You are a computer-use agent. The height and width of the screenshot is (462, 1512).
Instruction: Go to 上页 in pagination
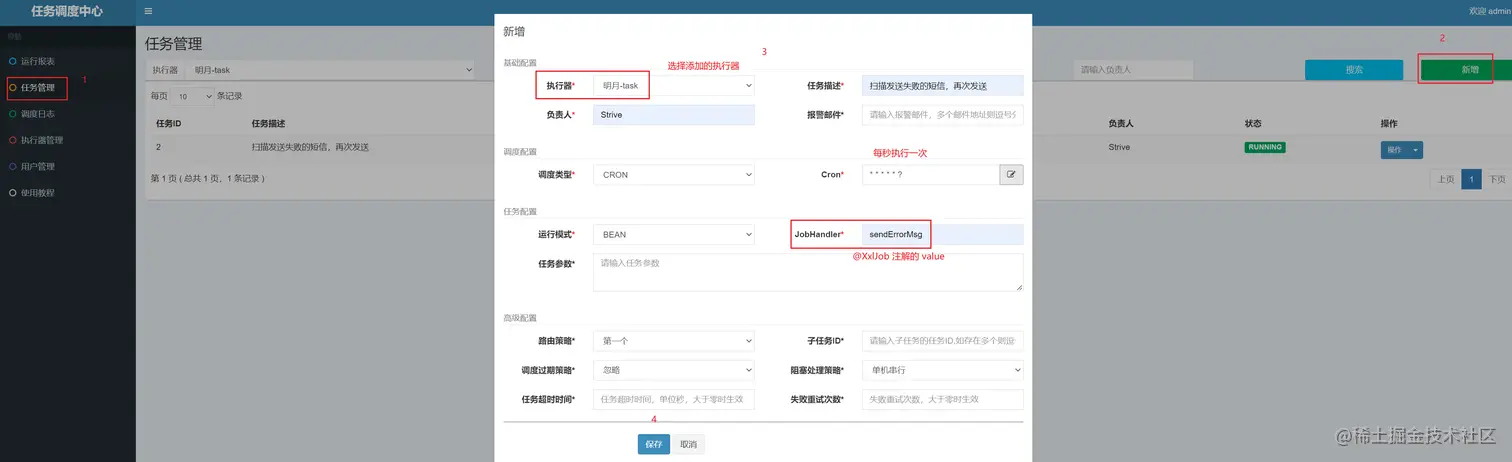[1445, 179]
